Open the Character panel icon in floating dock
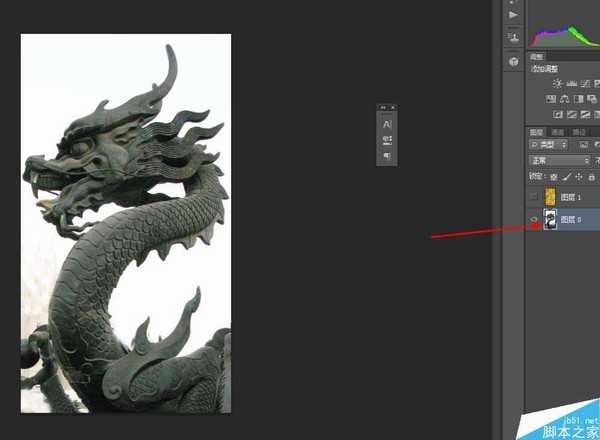The image size is (600, 440). pos(387,122)
